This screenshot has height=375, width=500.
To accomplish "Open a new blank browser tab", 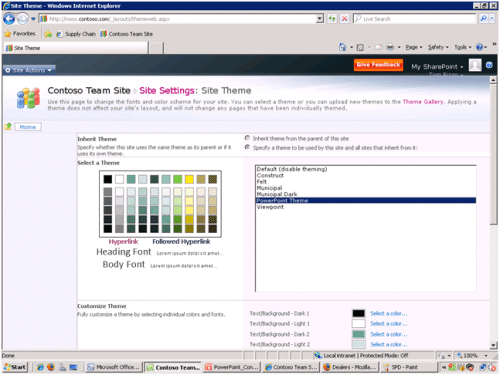I will click(156, 48).
